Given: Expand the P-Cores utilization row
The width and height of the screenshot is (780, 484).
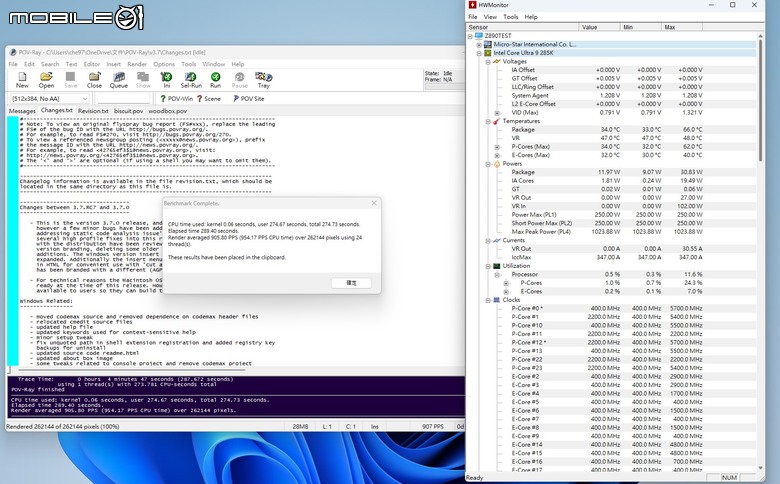Looking at the screenshot, I should point(506,283).
